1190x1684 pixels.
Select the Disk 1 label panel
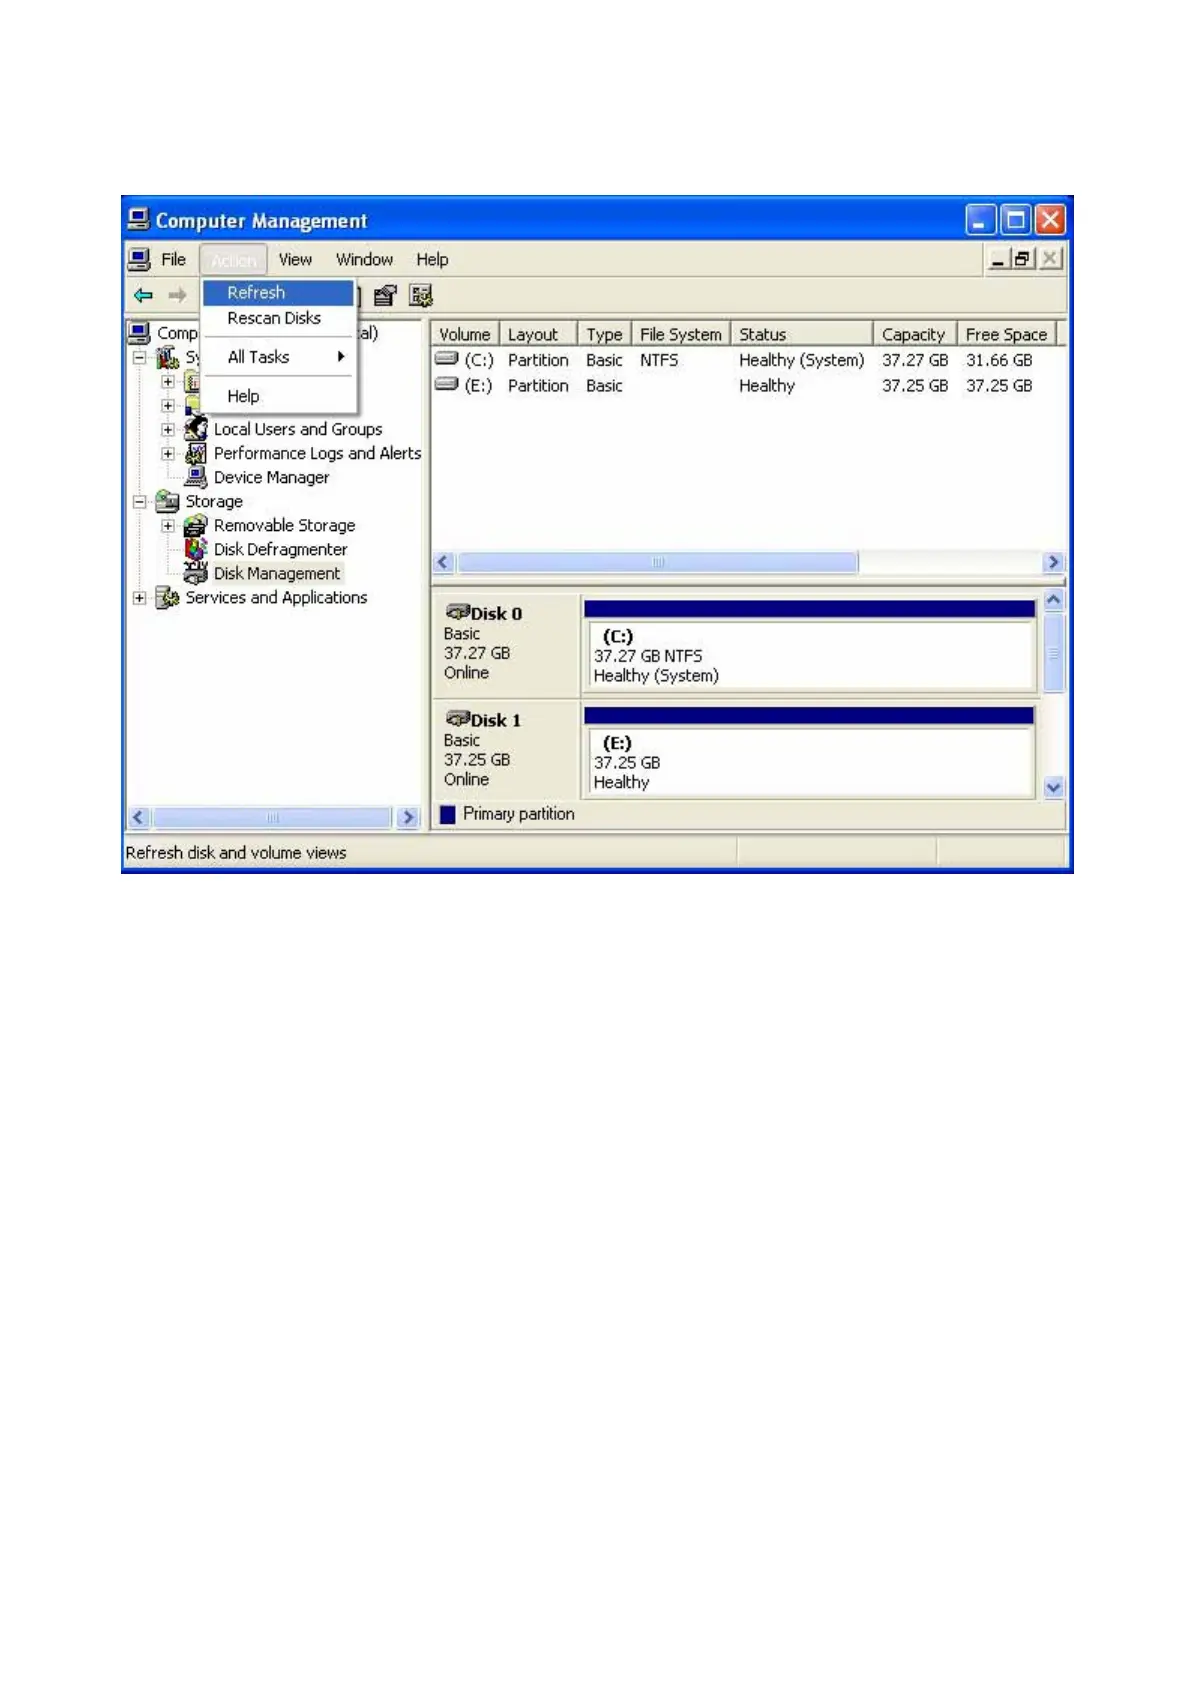coord(507,750)
